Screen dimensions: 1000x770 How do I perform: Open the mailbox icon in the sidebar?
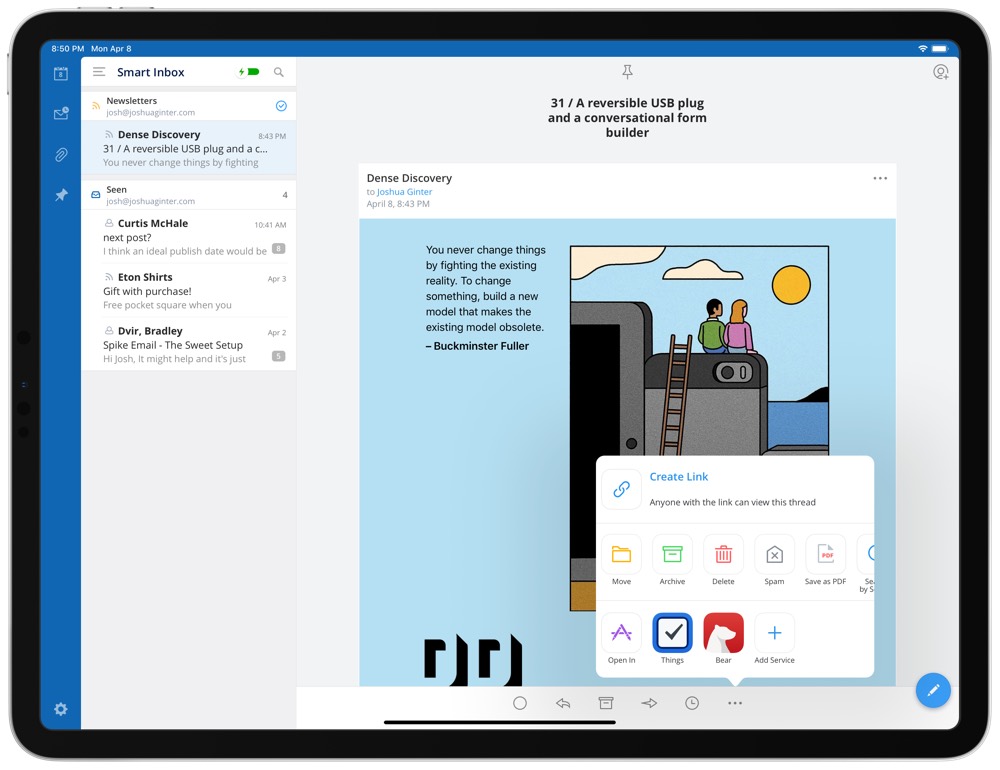pyautogui.click(x=61, y=114)
